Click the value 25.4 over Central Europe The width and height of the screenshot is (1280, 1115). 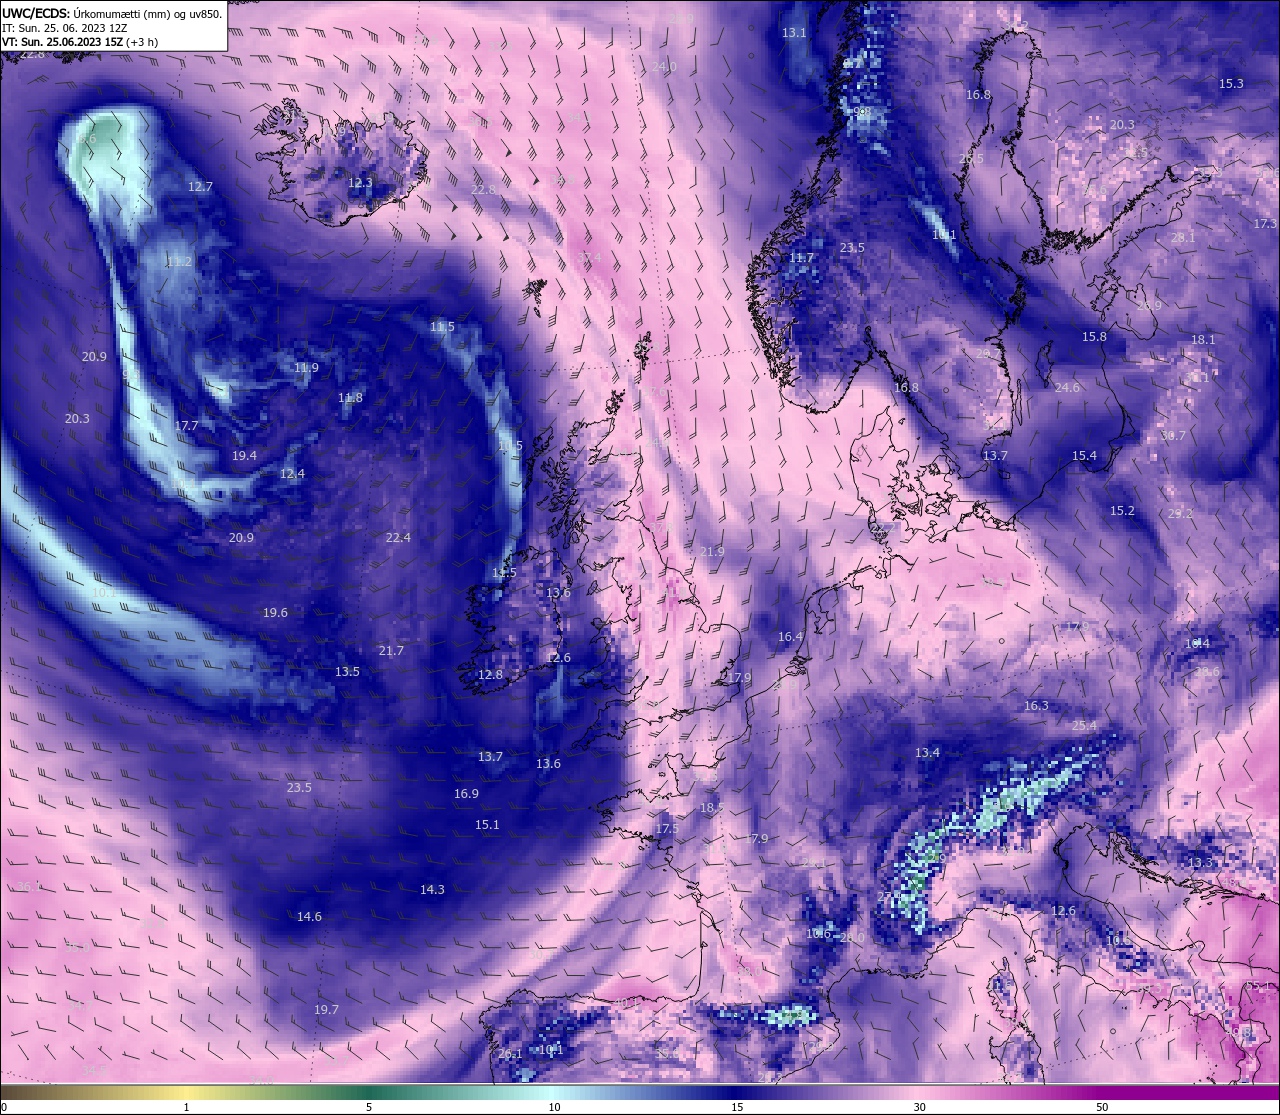pos(1084,726)
